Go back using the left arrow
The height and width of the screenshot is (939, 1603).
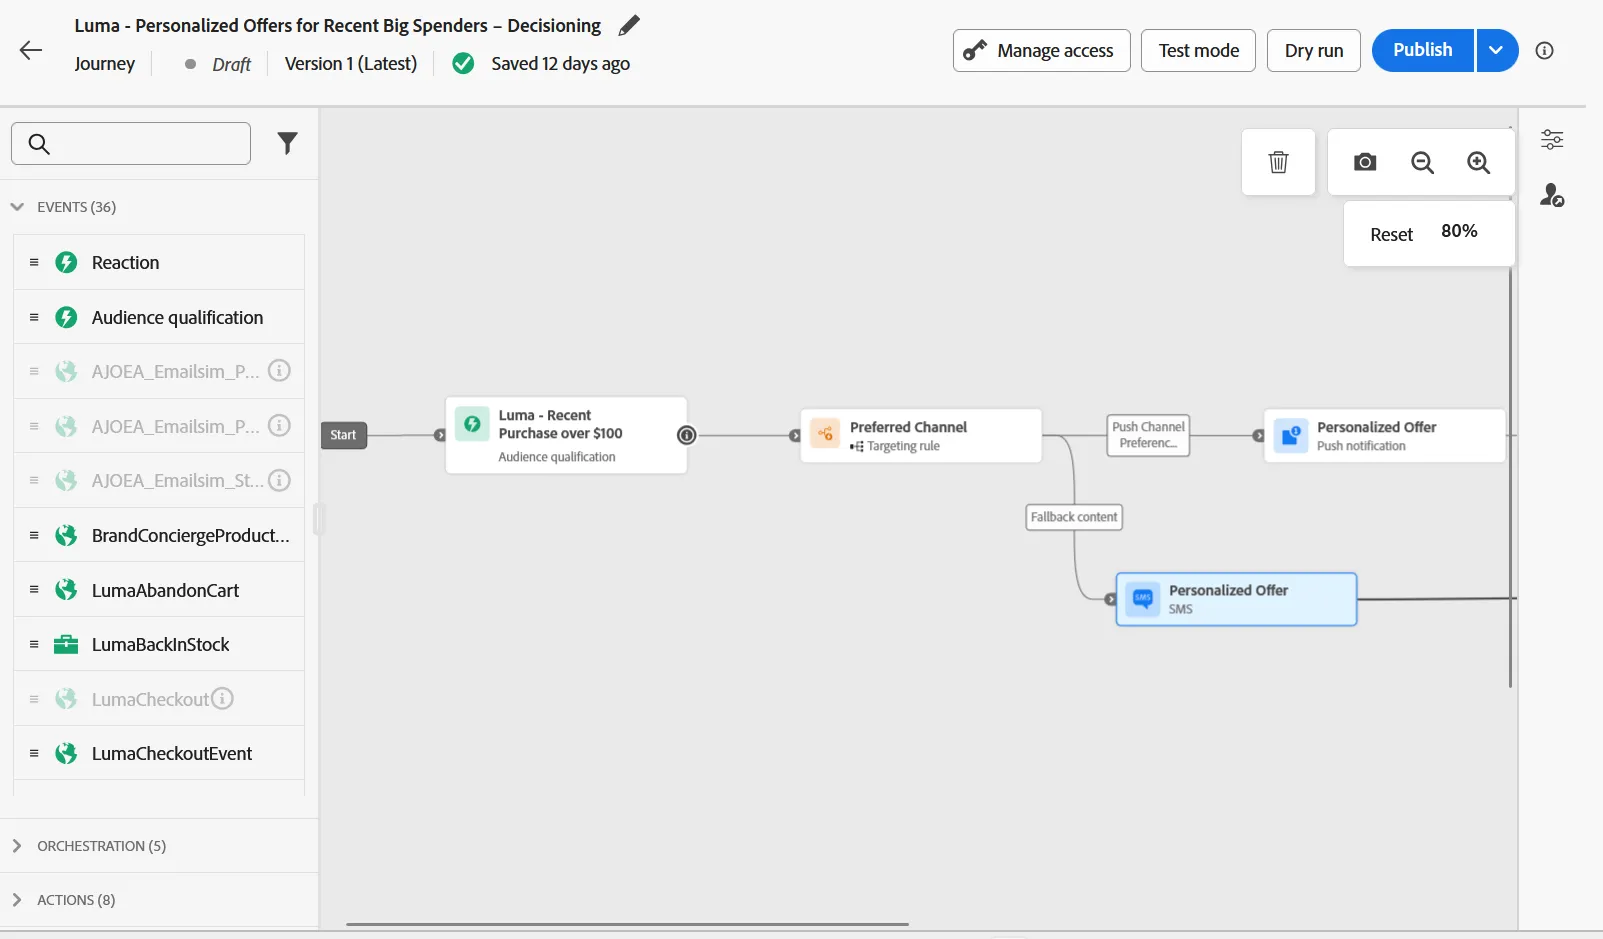tap(31, 50)
